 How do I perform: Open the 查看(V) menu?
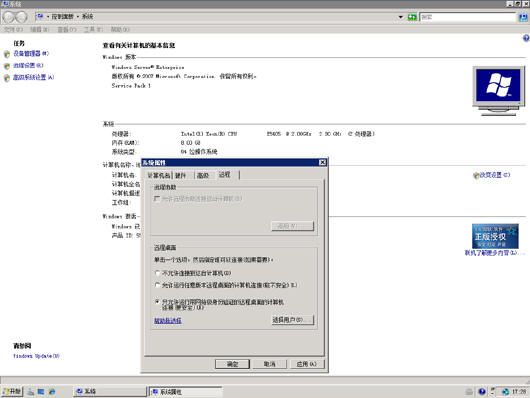point(67,29)
